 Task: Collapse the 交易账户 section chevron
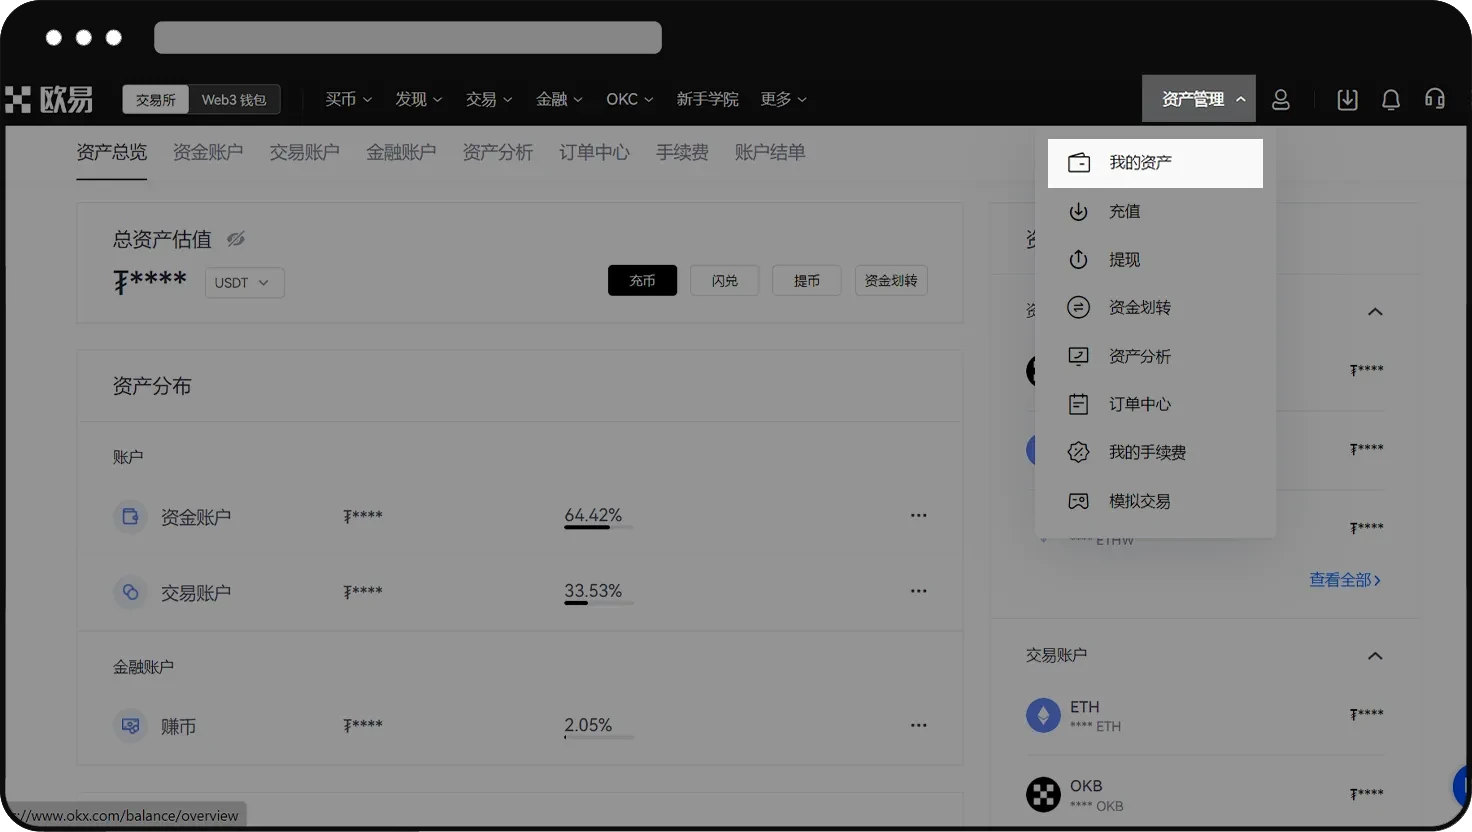point(1375,656)
